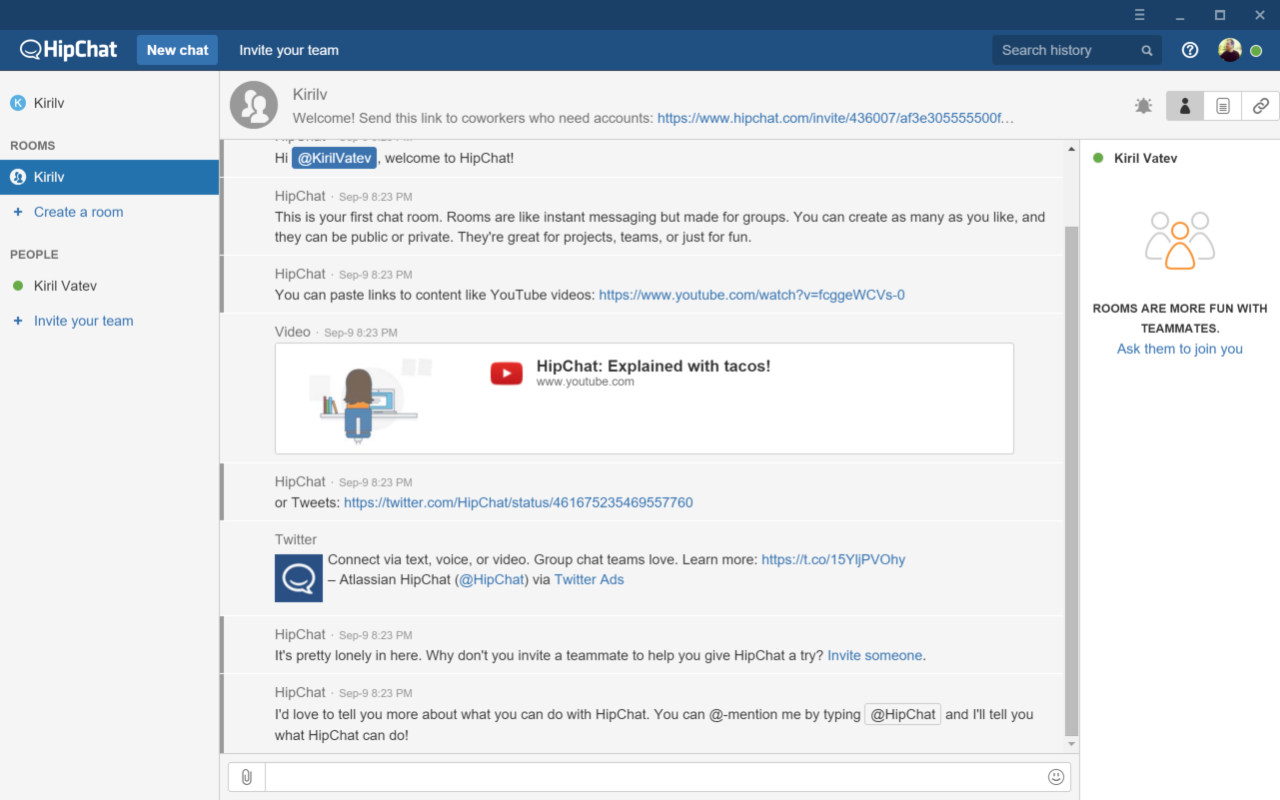The height and width of the screenshot is (800, 1280).
Task: Open the YouTube watch link
Action: point(752,295)
